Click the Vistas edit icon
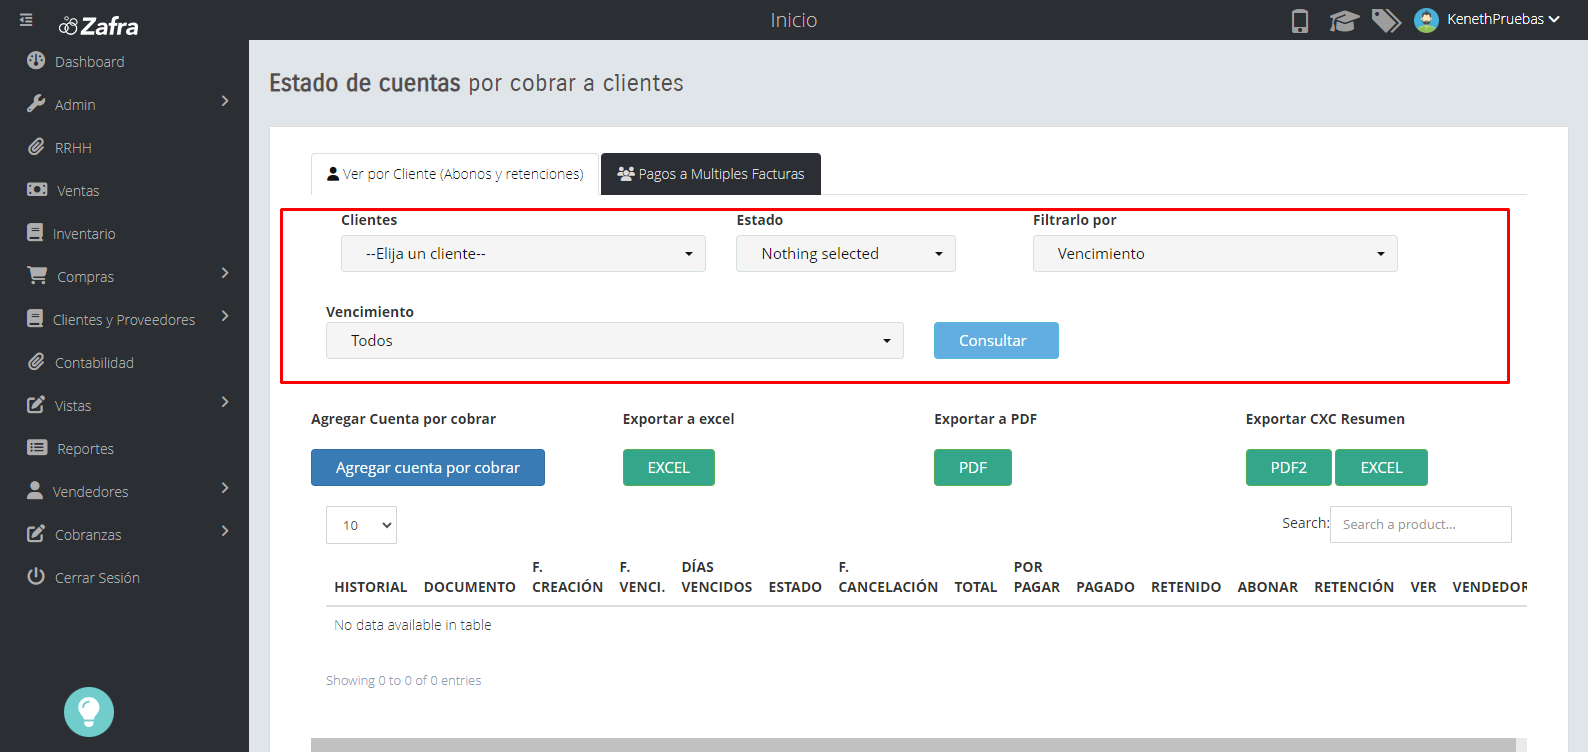This screenshot has width=1588, height=752. coord(36,404)
